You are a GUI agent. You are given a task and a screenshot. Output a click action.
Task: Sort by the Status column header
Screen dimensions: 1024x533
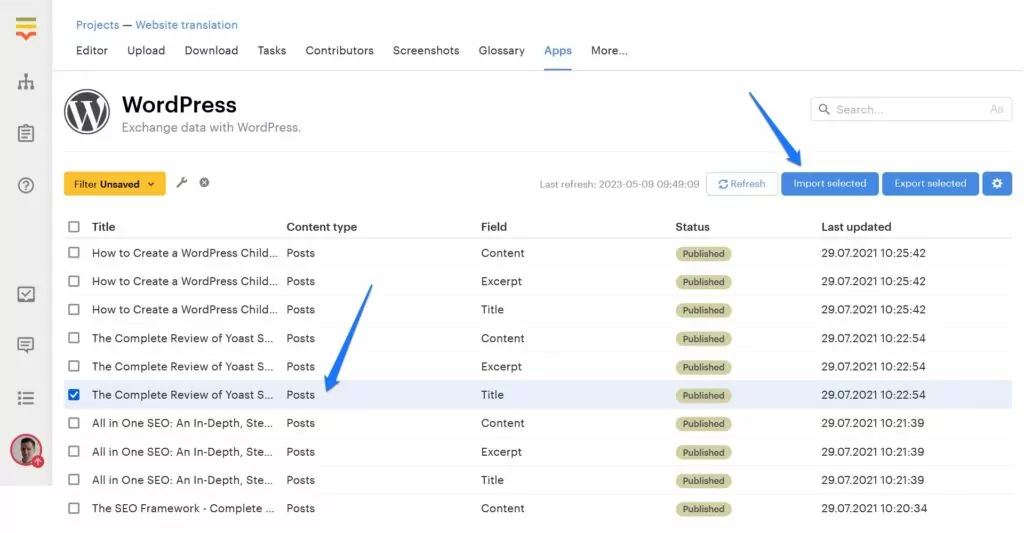click(x=692, y=227)
